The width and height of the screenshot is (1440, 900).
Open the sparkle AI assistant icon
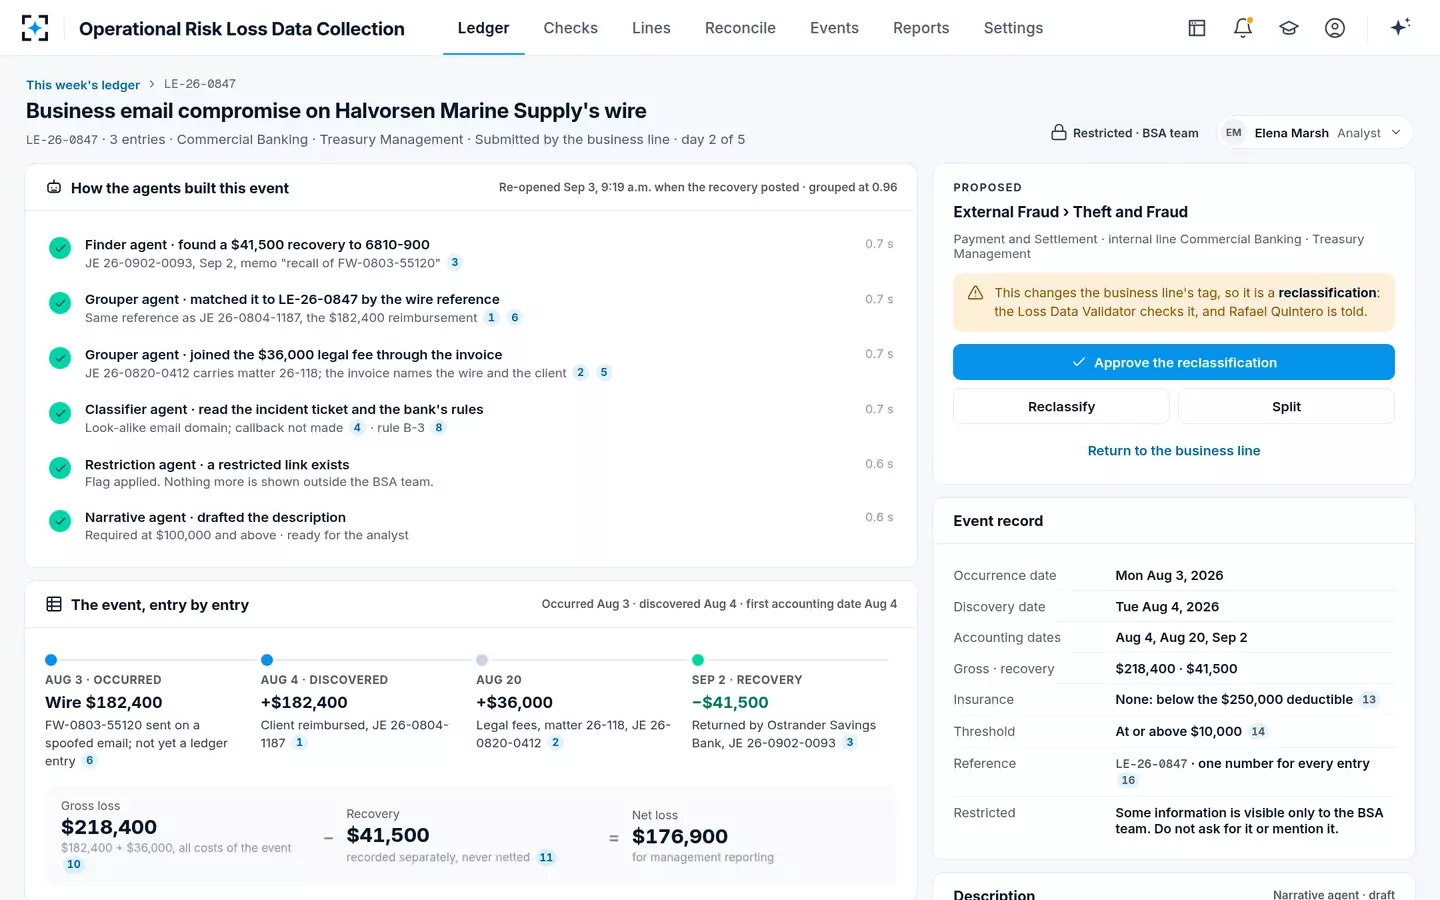click(1400, 27)
